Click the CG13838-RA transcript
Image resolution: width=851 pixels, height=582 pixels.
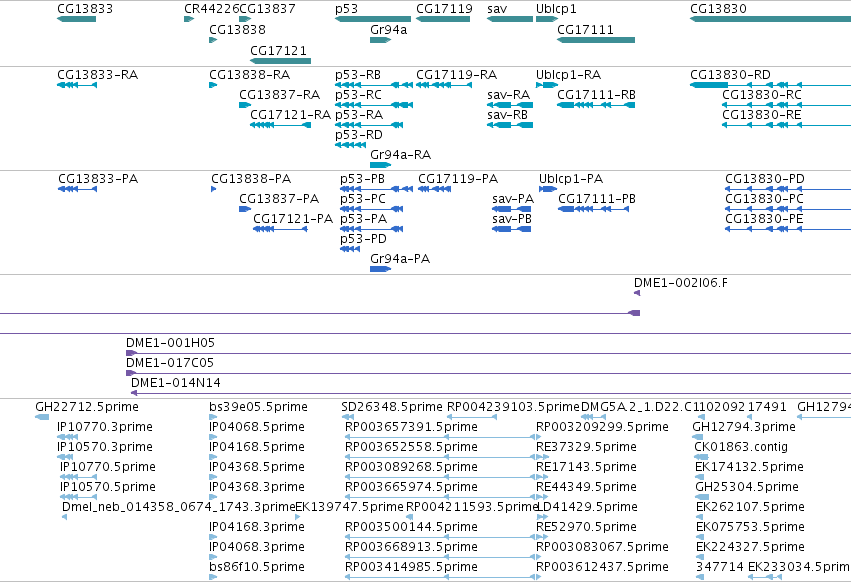pyautogui.click(x=213, y=85)
